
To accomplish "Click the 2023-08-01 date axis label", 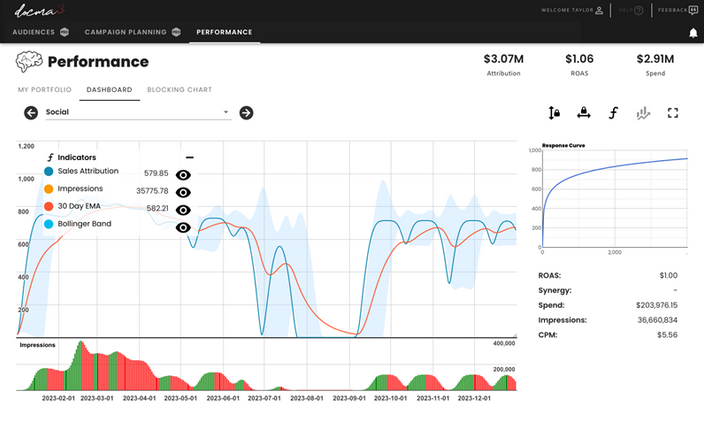I will pyautogui.click(x=307, y=398).
